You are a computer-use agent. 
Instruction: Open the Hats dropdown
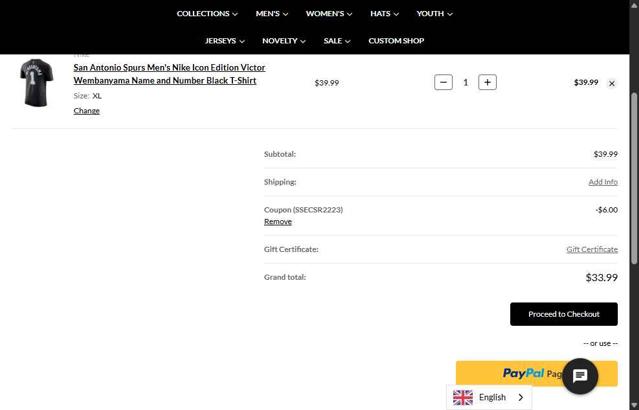(x=384, y=13)
